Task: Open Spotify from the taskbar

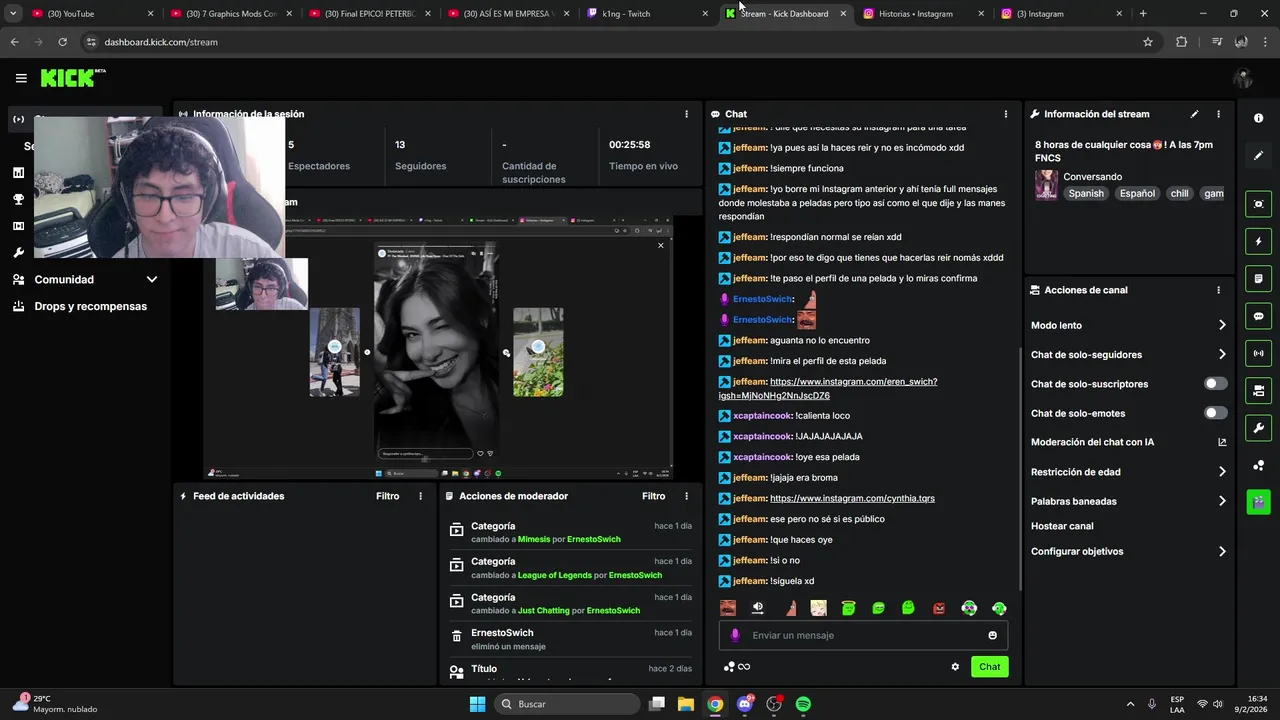Action: 803,704
